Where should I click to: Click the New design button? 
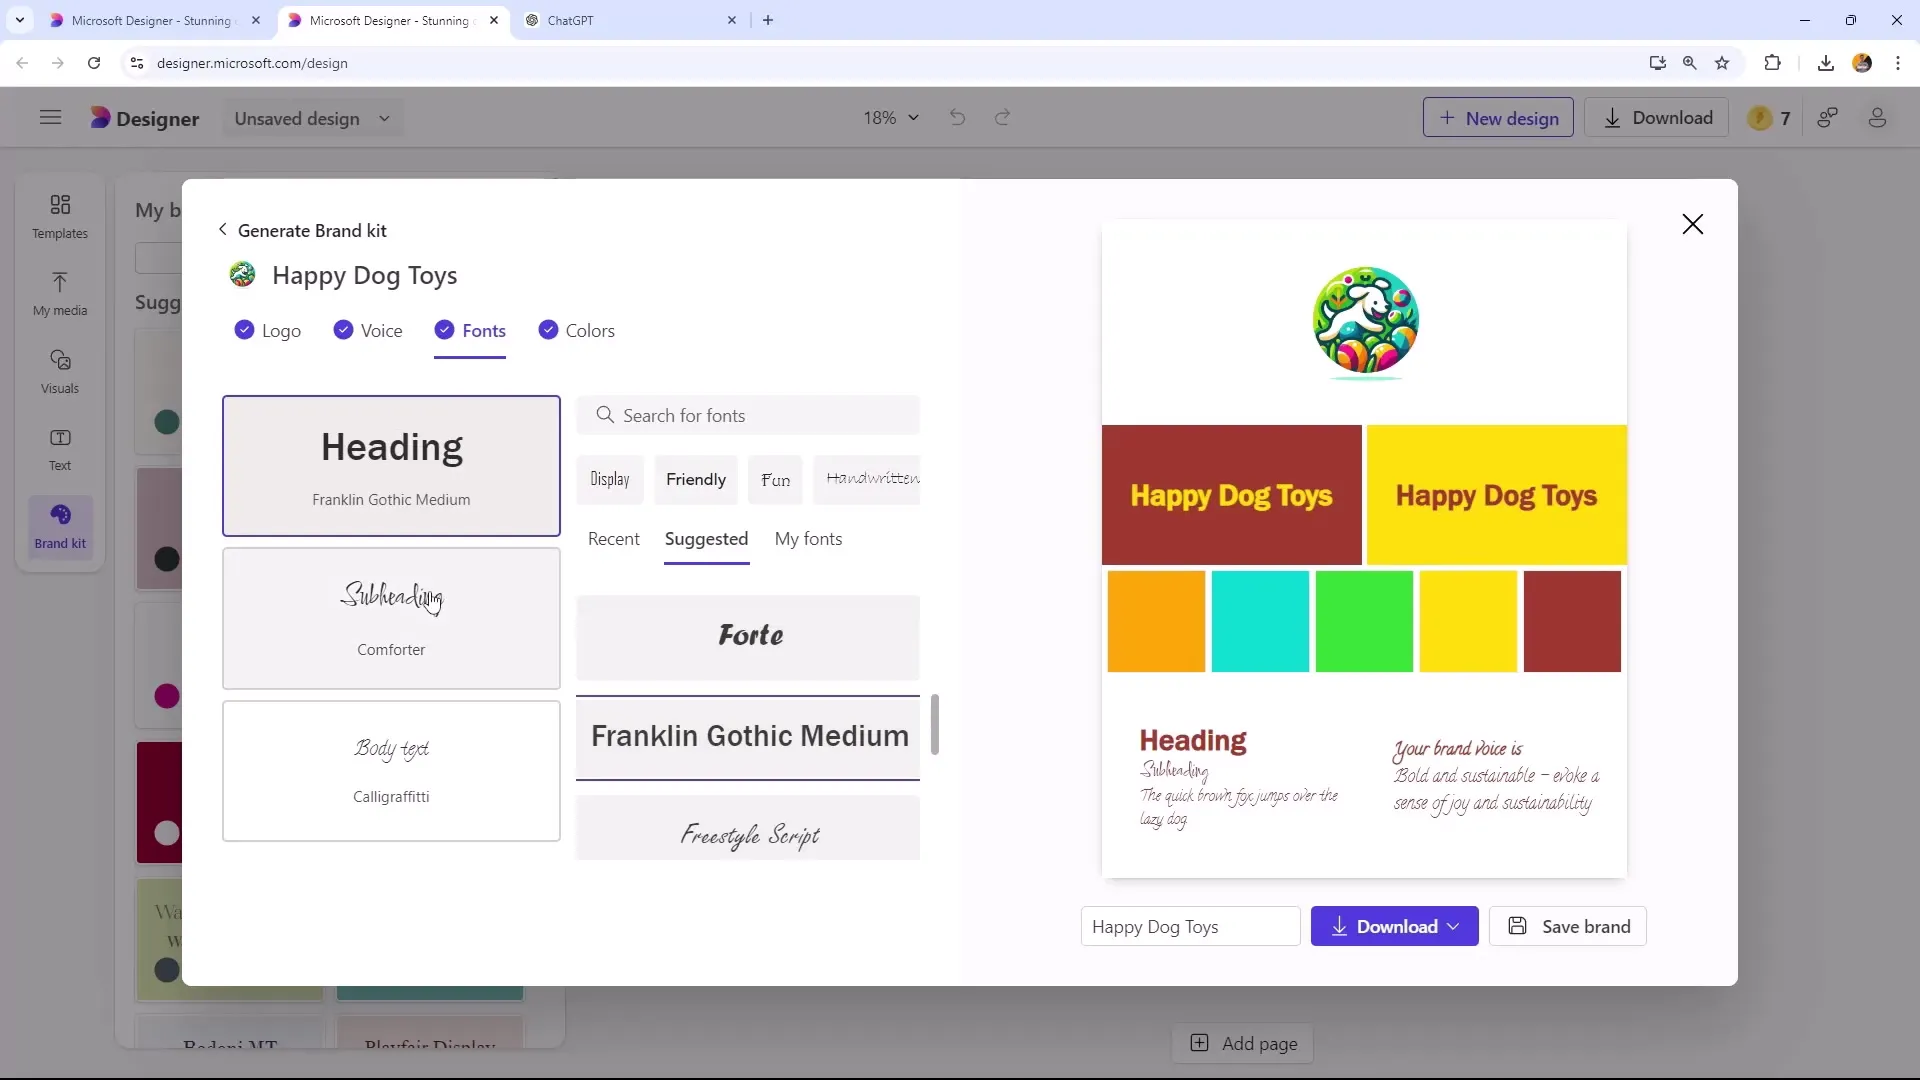[1498, 118]
